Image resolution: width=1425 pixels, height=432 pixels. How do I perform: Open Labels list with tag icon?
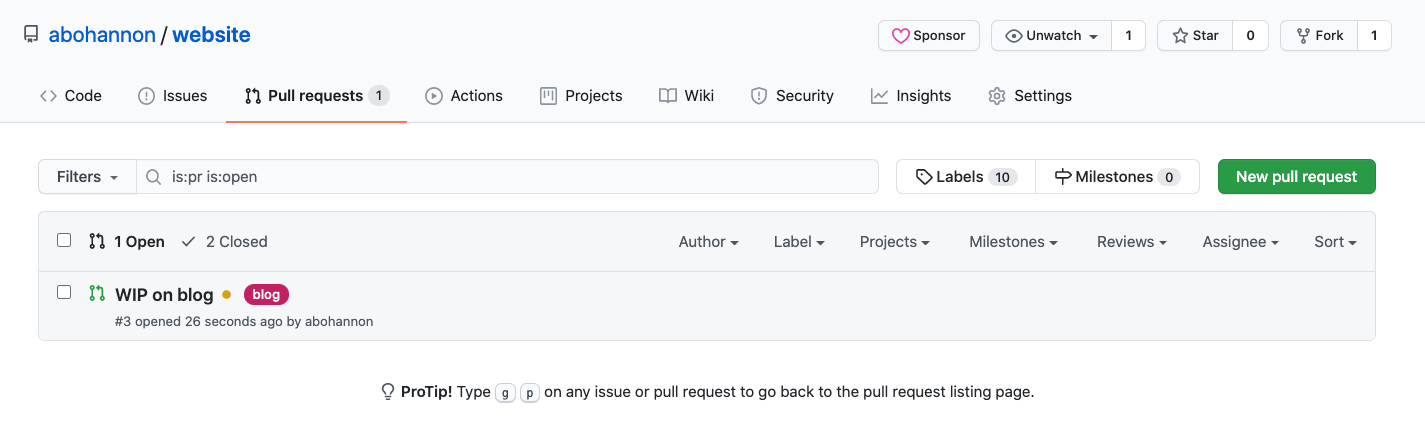[966, 177]
